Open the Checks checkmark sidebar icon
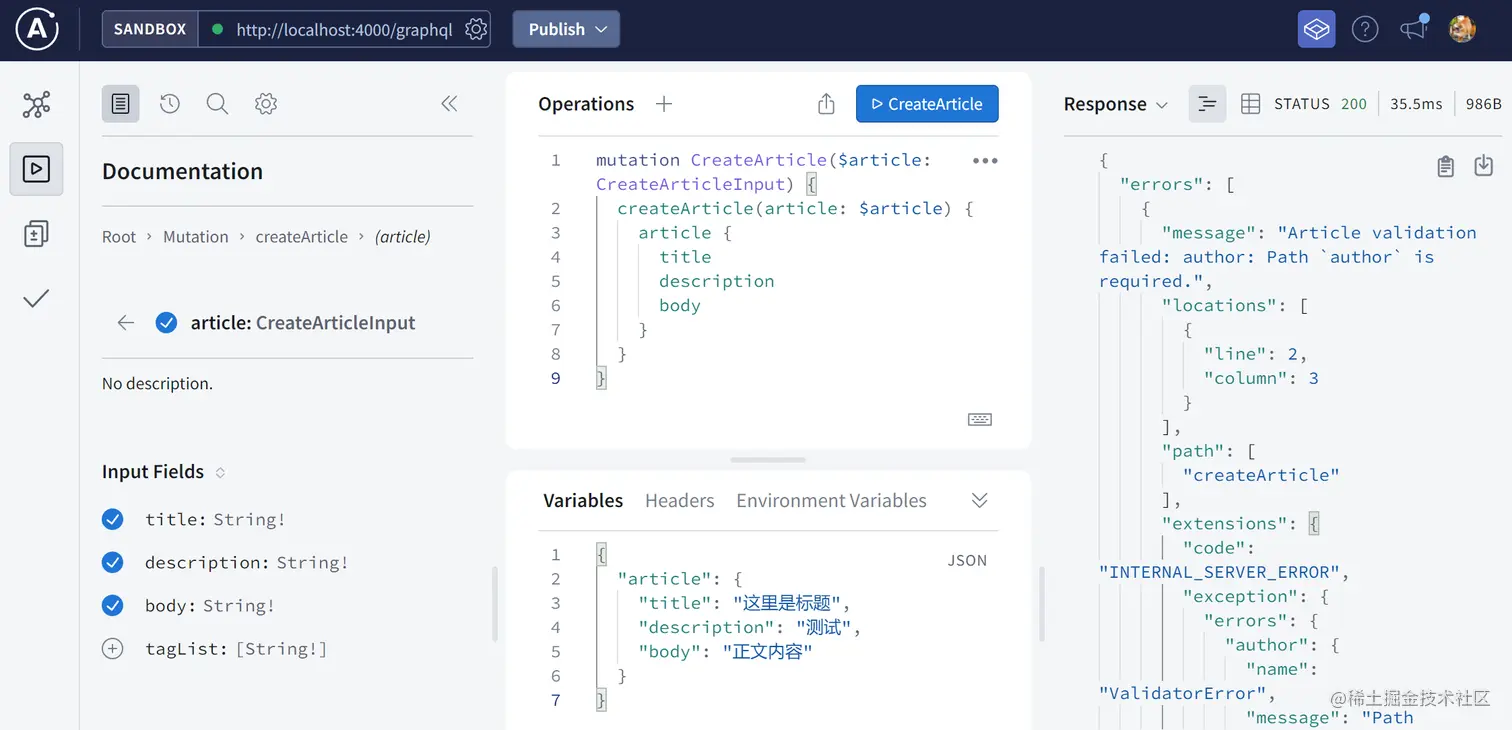 (37, 298)
